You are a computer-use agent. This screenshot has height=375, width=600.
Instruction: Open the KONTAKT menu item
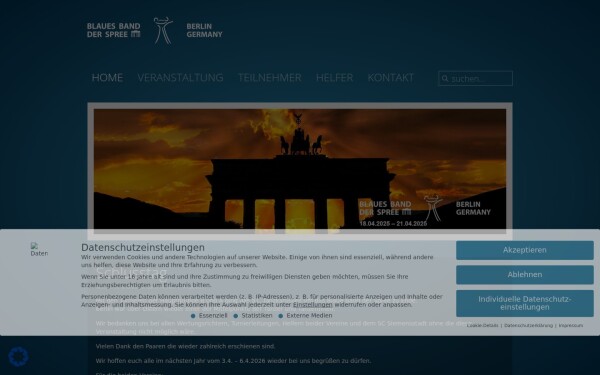pyautogui.click(x=391, y=78)
